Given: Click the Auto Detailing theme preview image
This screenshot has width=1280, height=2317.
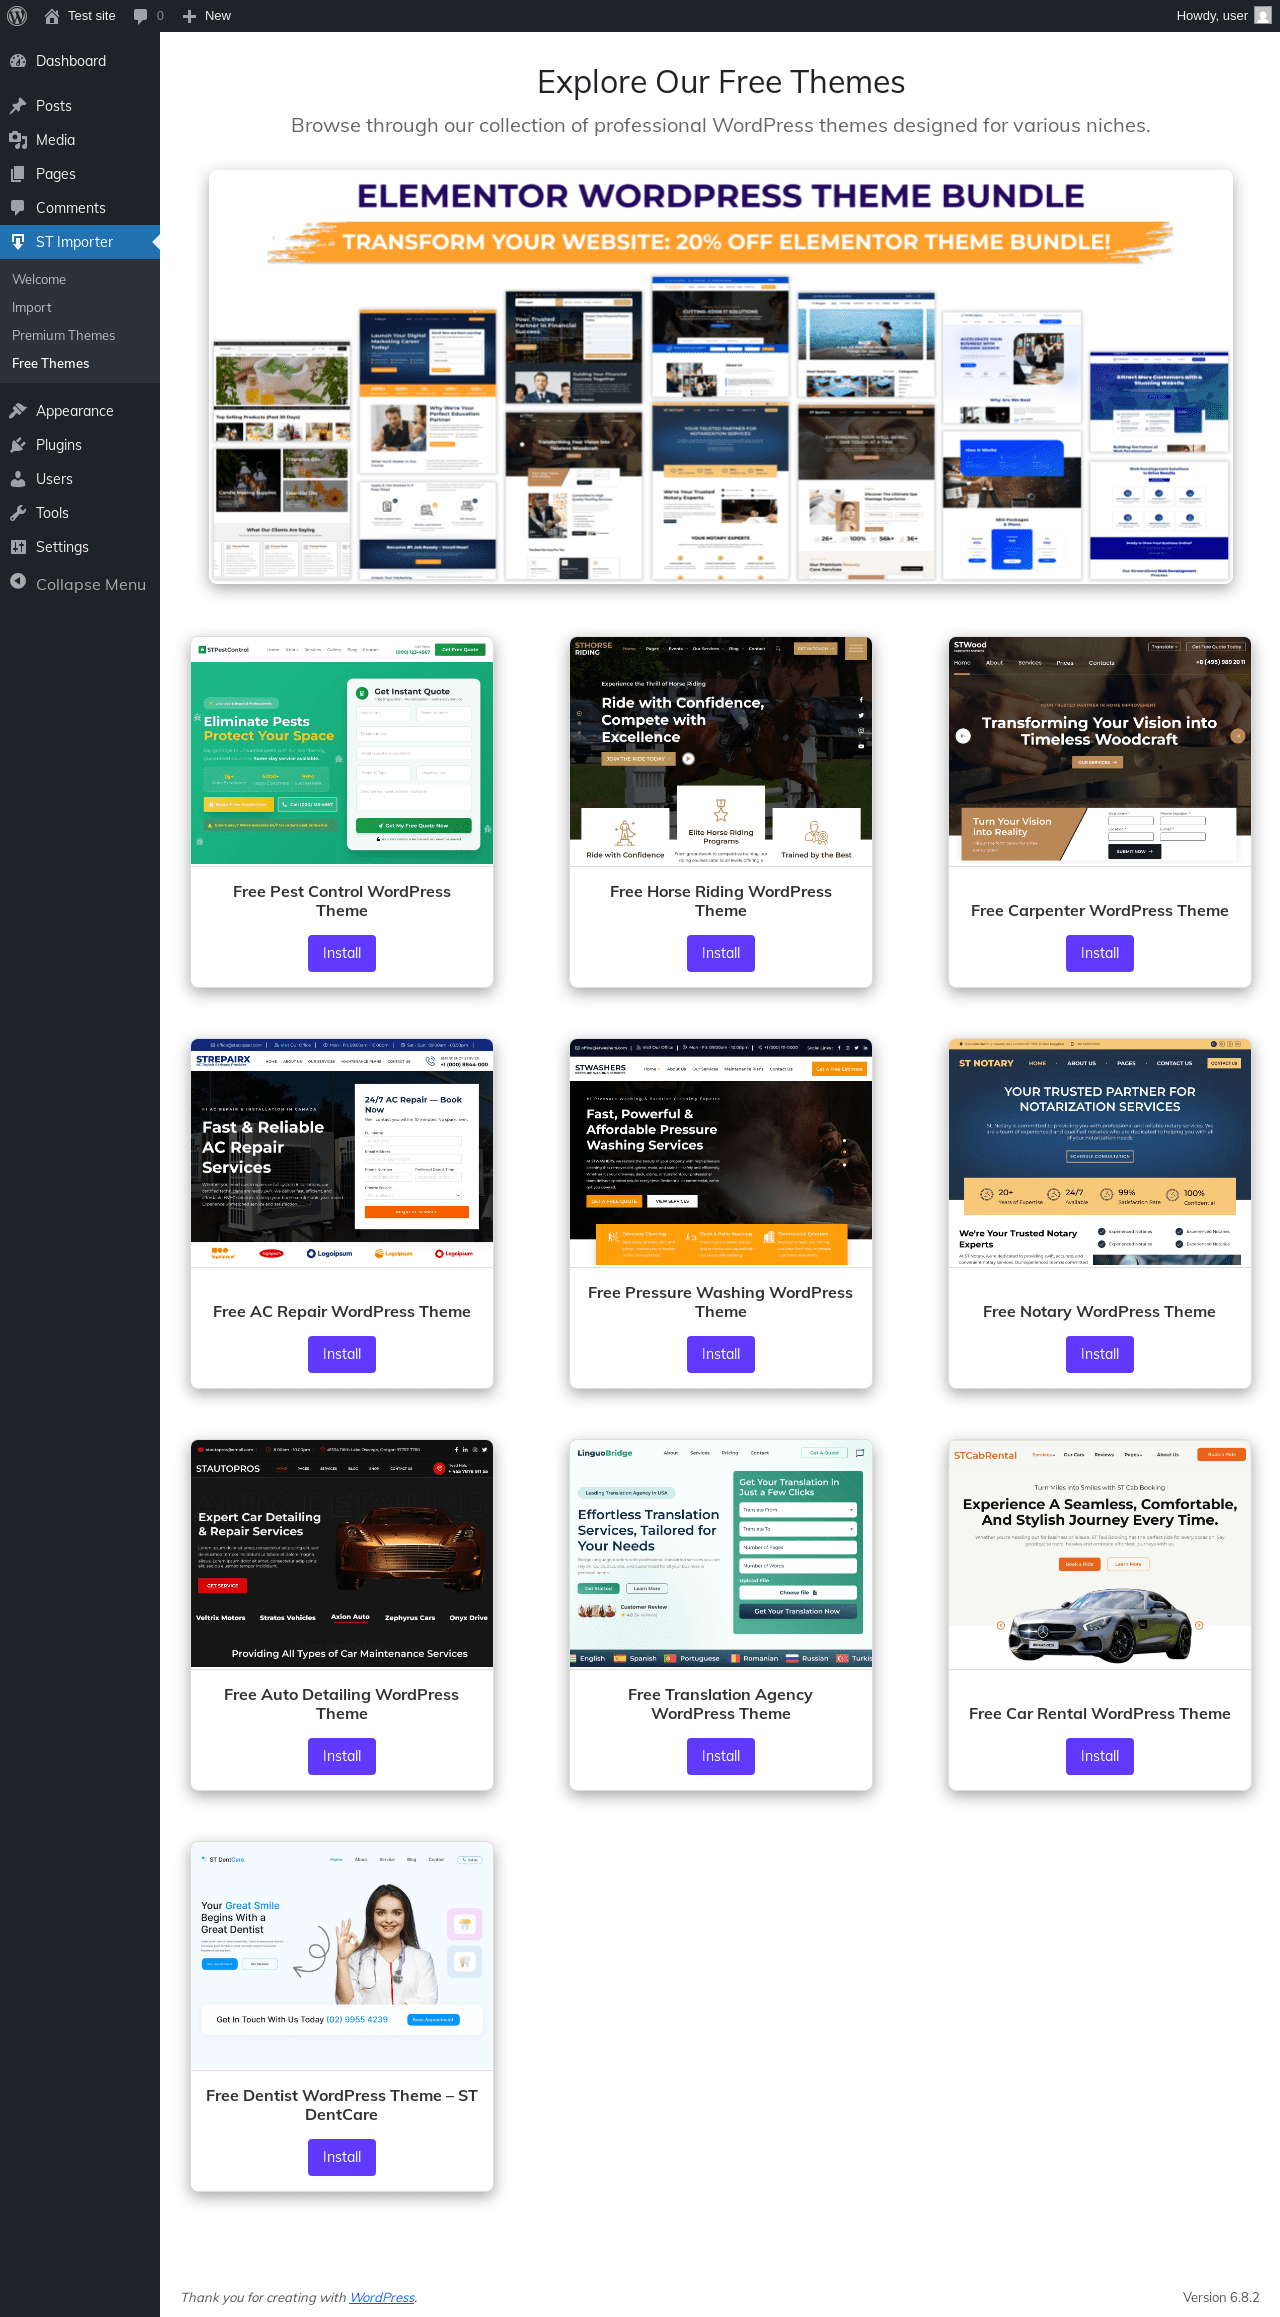Looking at the screenshot, I should pos(342,1554).
